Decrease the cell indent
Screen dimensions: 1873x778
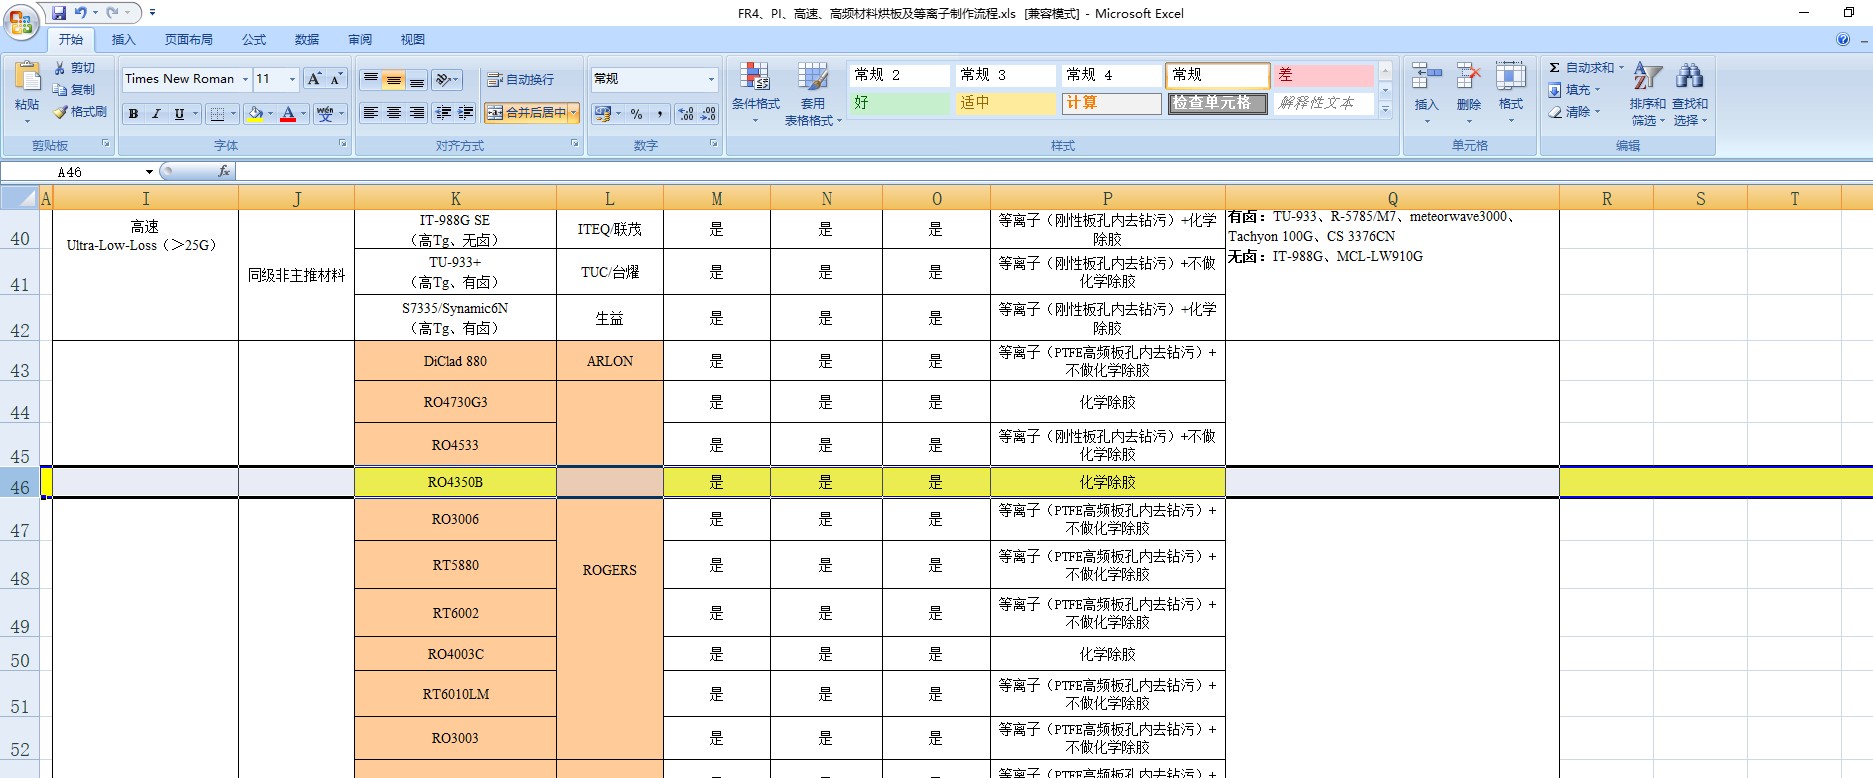[443, 113]
